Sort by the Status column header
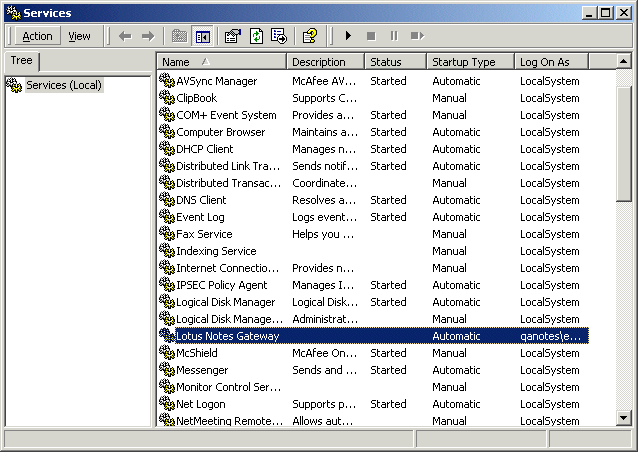Viewport: 638px width, 452px height. [394, 62]
